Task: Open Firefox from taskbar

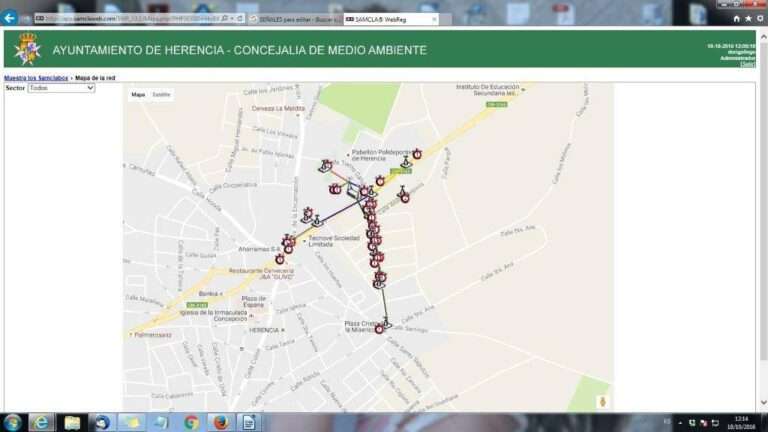Action: tap(221, 422)
